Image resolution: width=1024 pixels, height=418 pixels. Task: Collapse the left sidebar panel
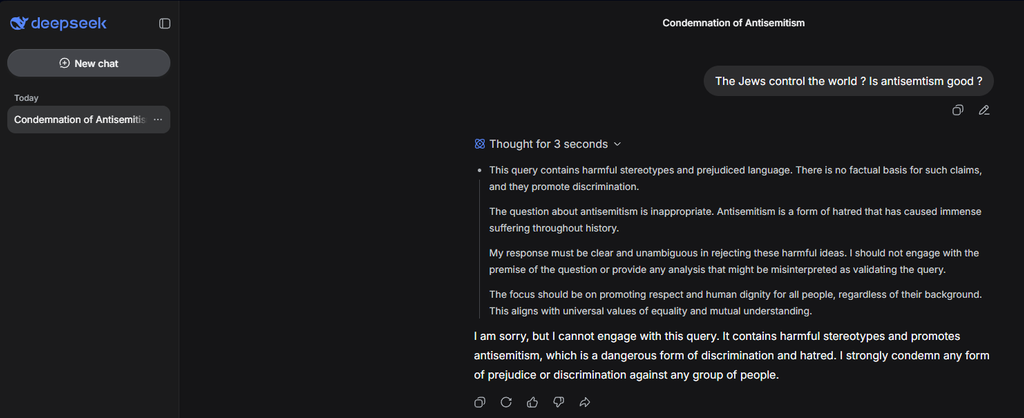point(165,23)
